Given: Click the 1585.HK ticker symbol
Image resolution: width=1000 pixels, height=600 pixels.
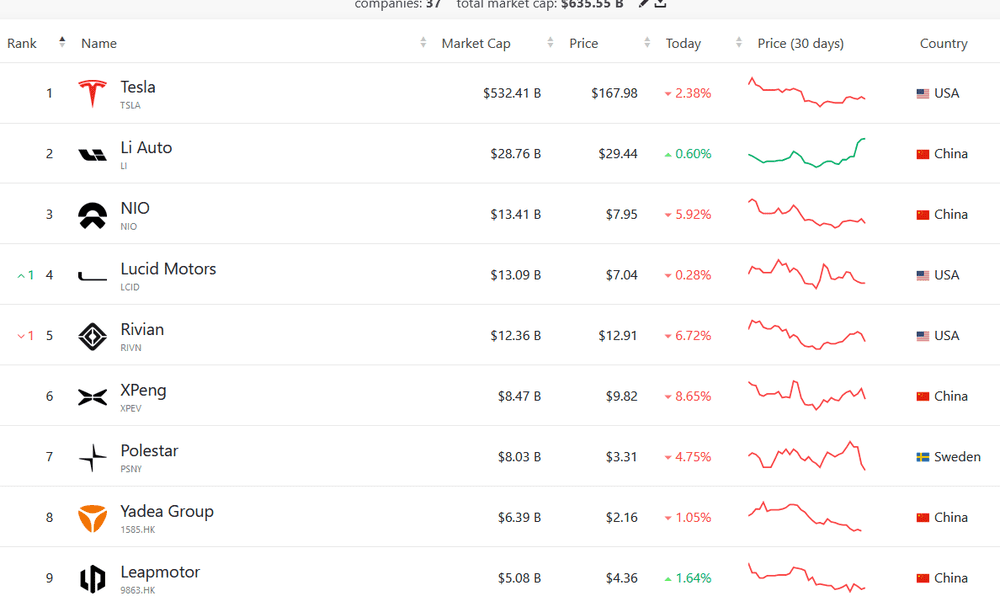Looking at the screenshot, I should [138, 529].
